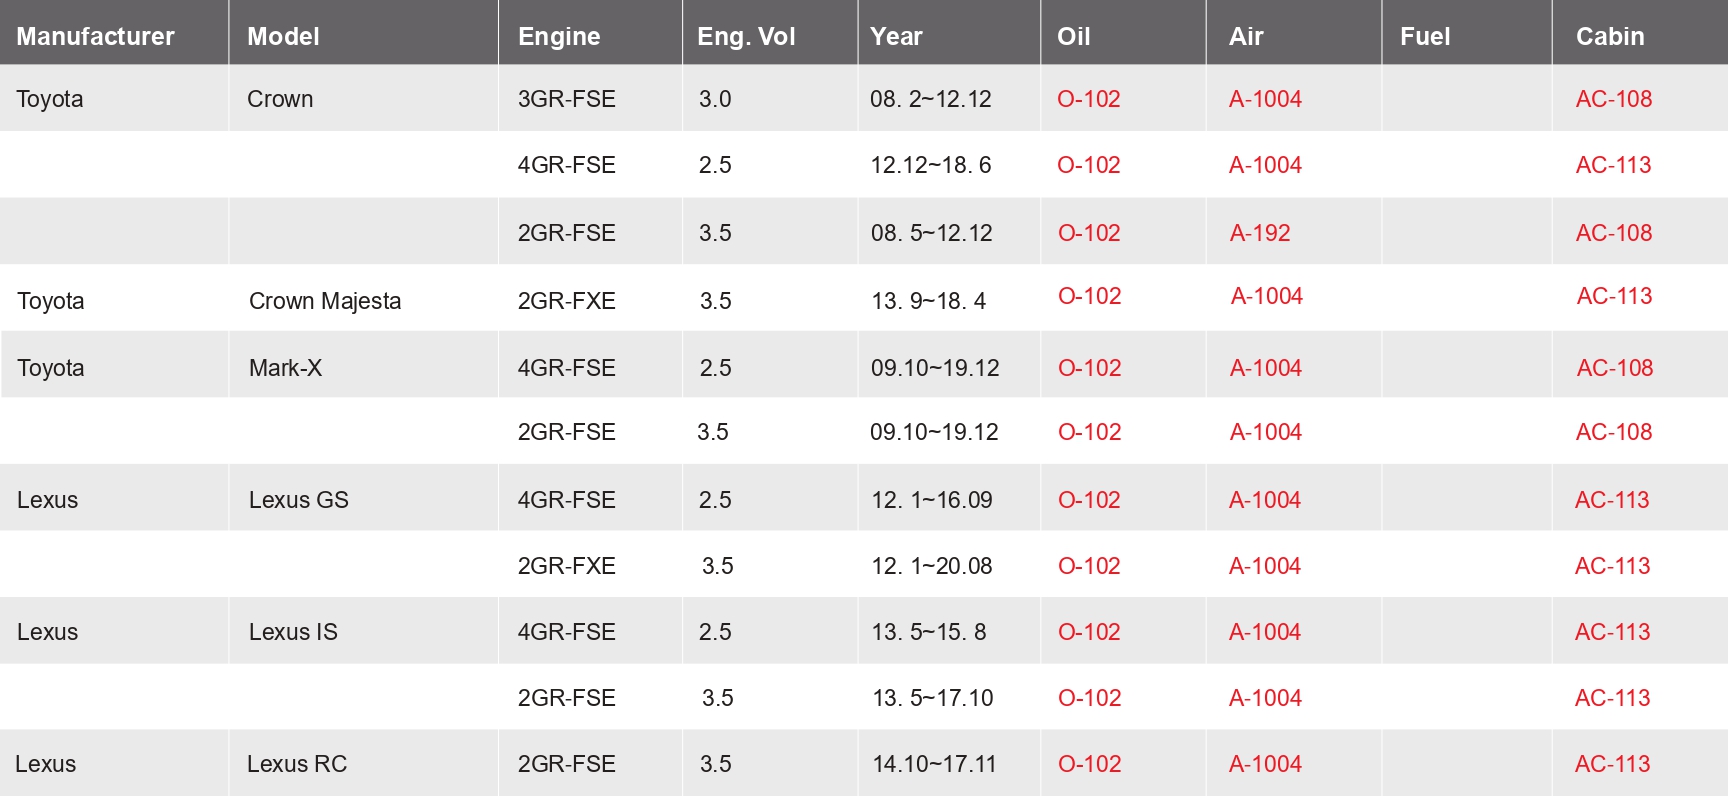Image resolution: width=1728 pixels, height=796 pixels.
Task: Click year range 12.12~18. 6
Action: 931,165
